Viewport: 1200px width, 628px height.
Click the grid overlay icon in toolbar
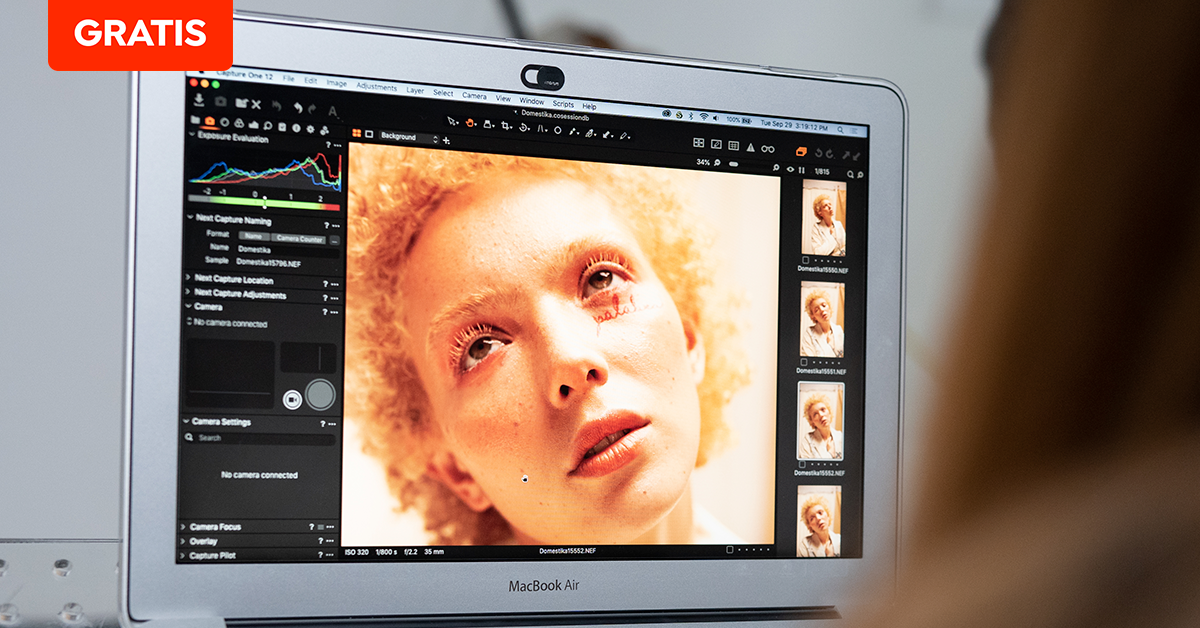(733, 146)
